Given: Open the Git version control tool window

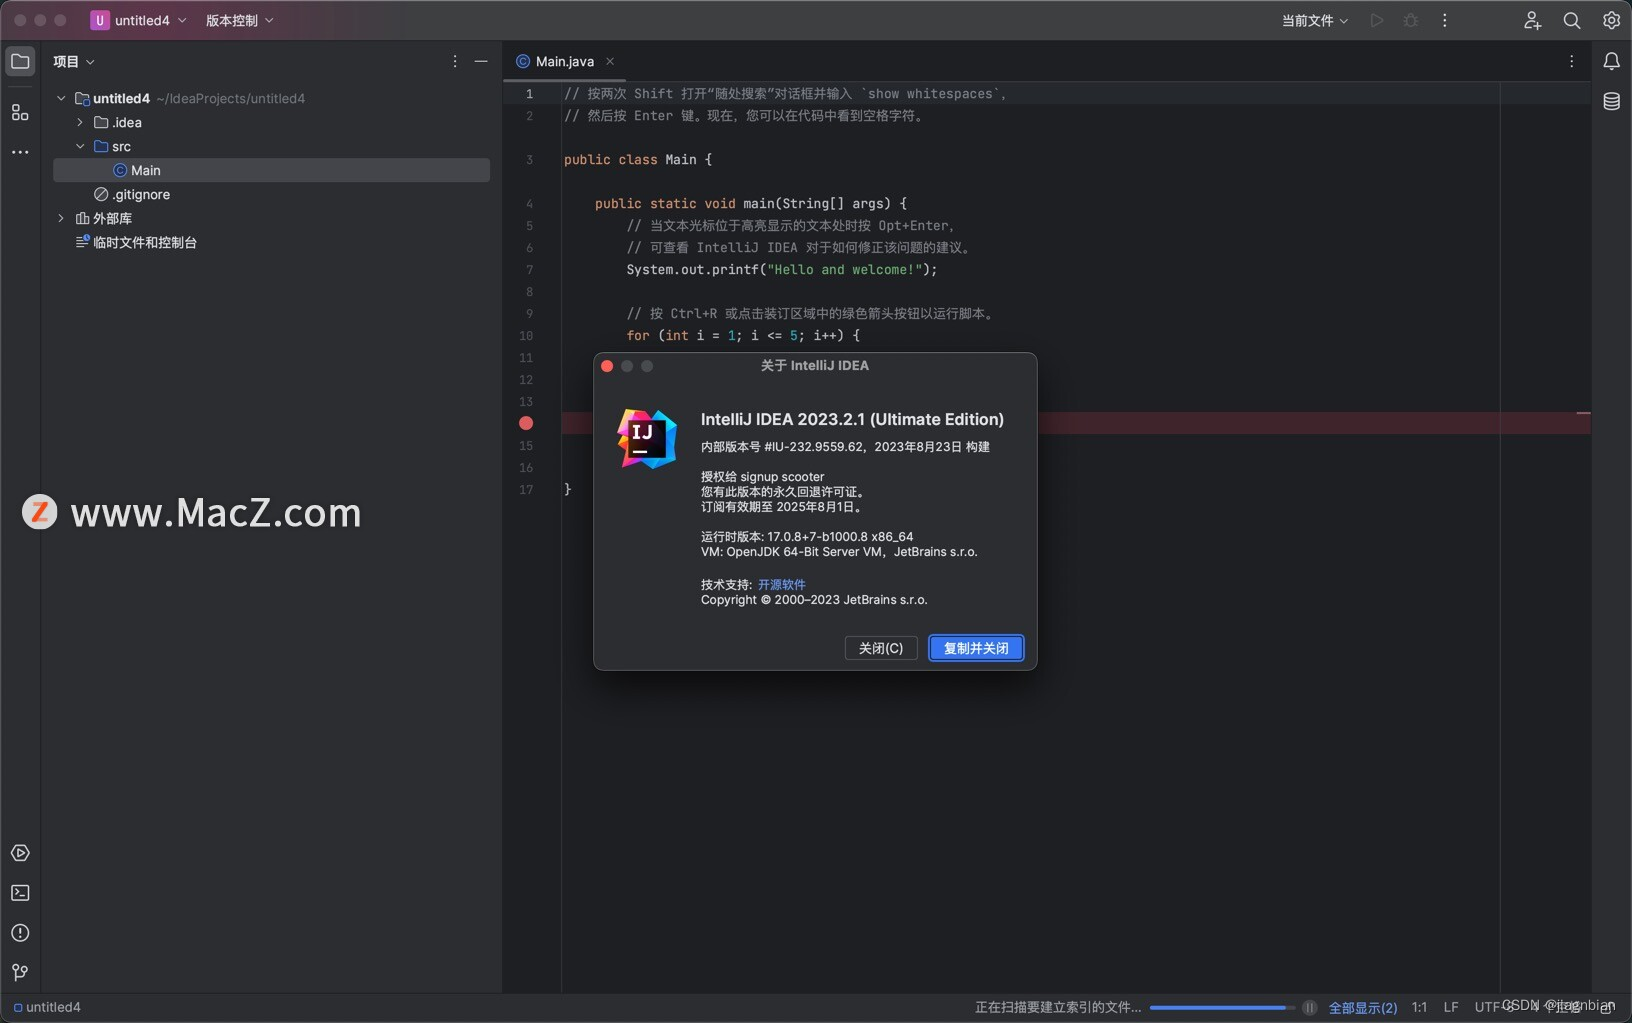Looking at the screenshot, I should coord(20,973).
